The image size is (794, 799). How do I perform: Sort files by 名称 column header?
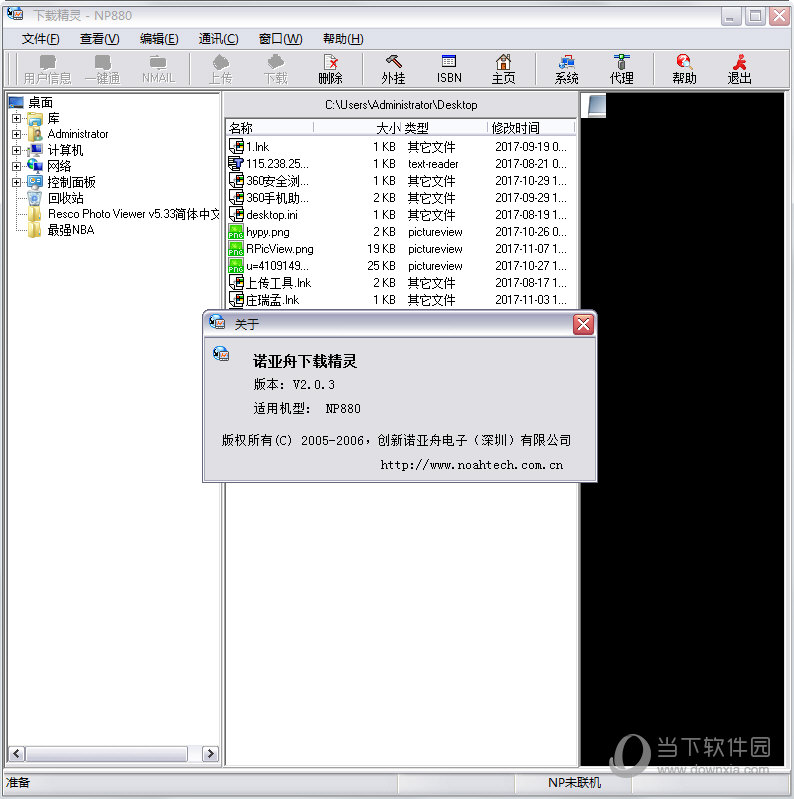click(x=270, y=127)
